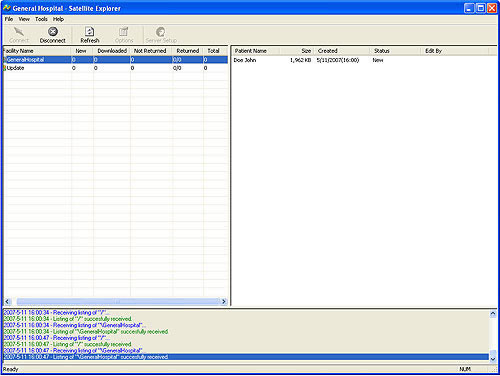
Task: Click the left arrow of facility scrollbar
Action: [x=7, y=302]
